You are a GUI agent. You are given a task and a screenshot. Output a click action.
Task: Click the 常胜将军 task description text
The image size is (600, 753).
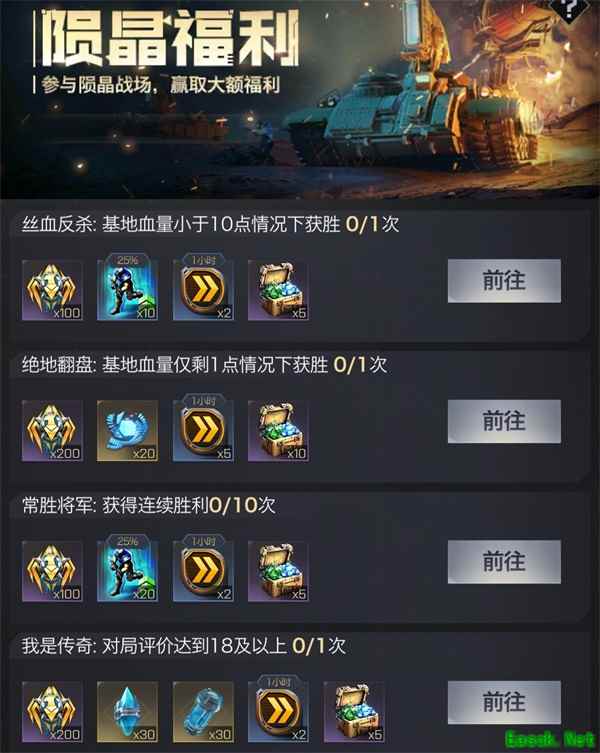(x=148, y=505)
